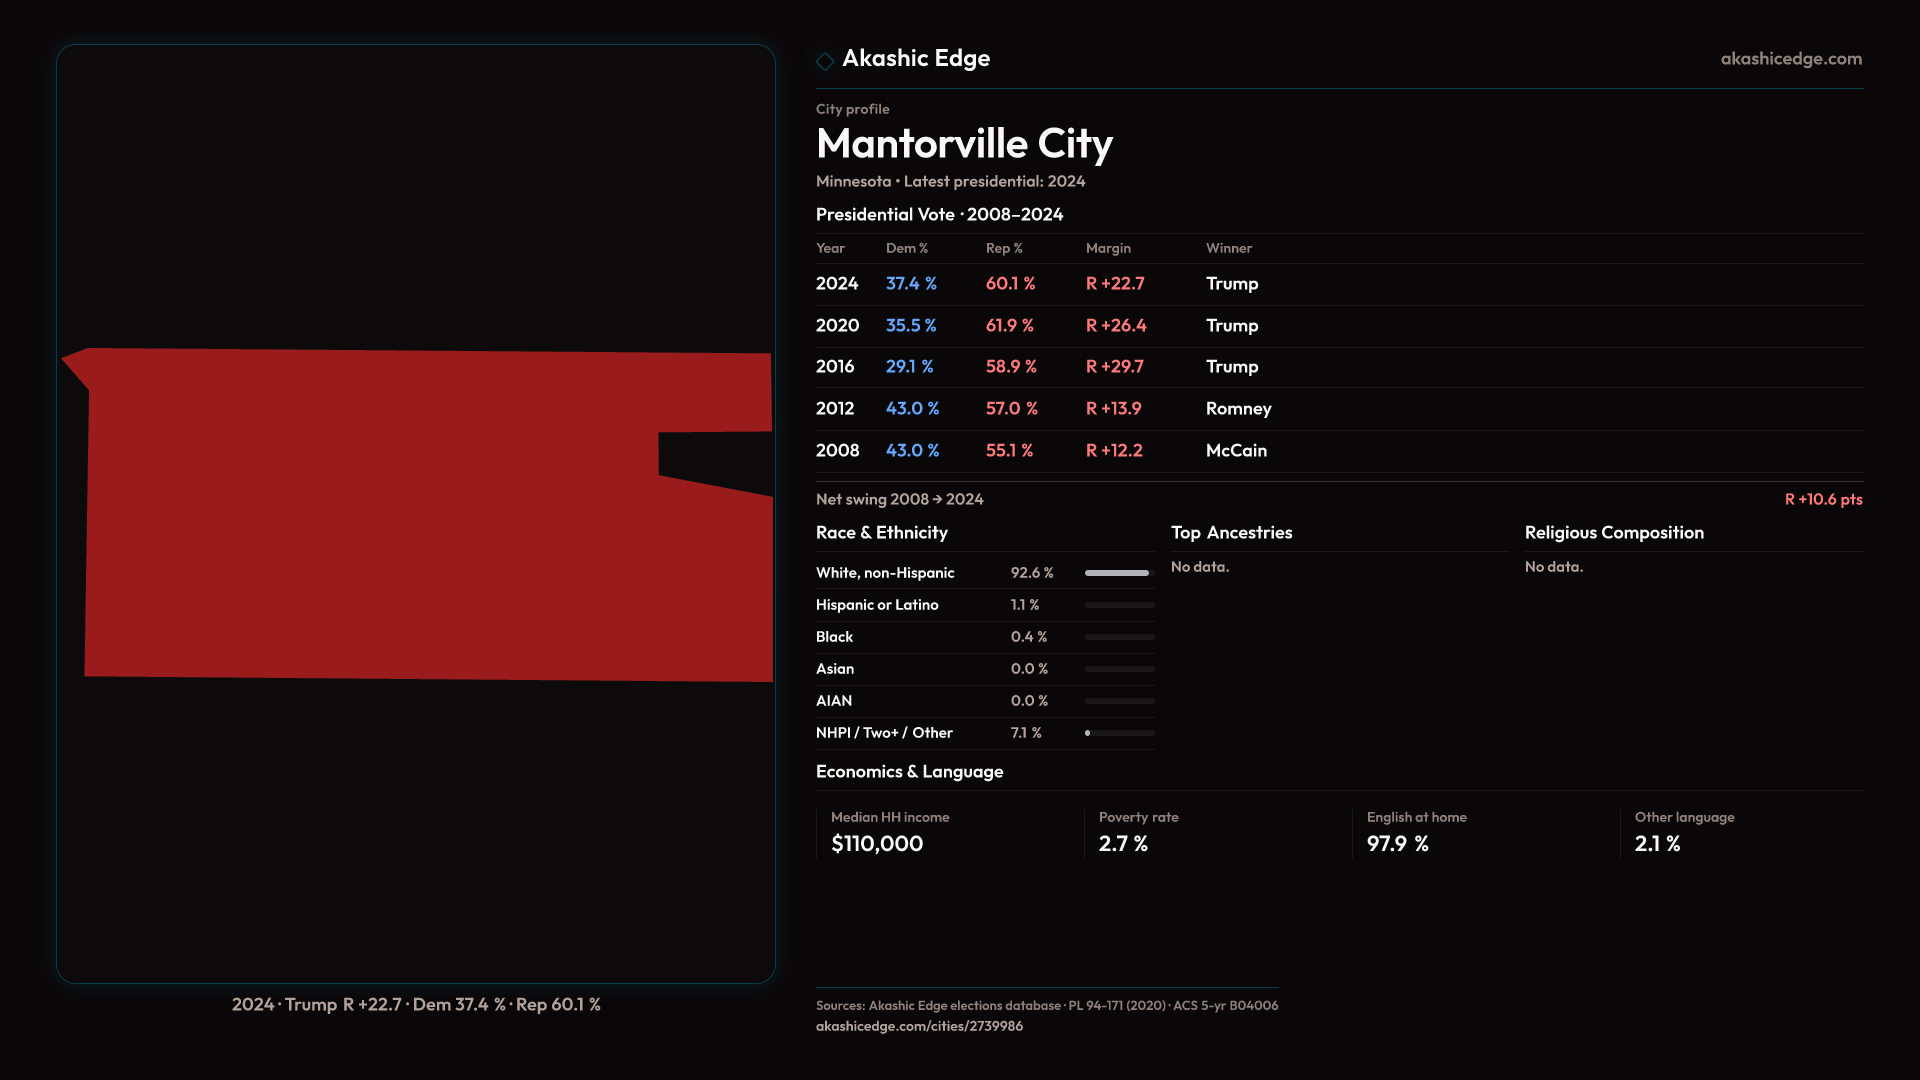Click the 2008 McCain winner cell
Viewport: 1920px width, 1080px height.
click(x=1236, y=451)
